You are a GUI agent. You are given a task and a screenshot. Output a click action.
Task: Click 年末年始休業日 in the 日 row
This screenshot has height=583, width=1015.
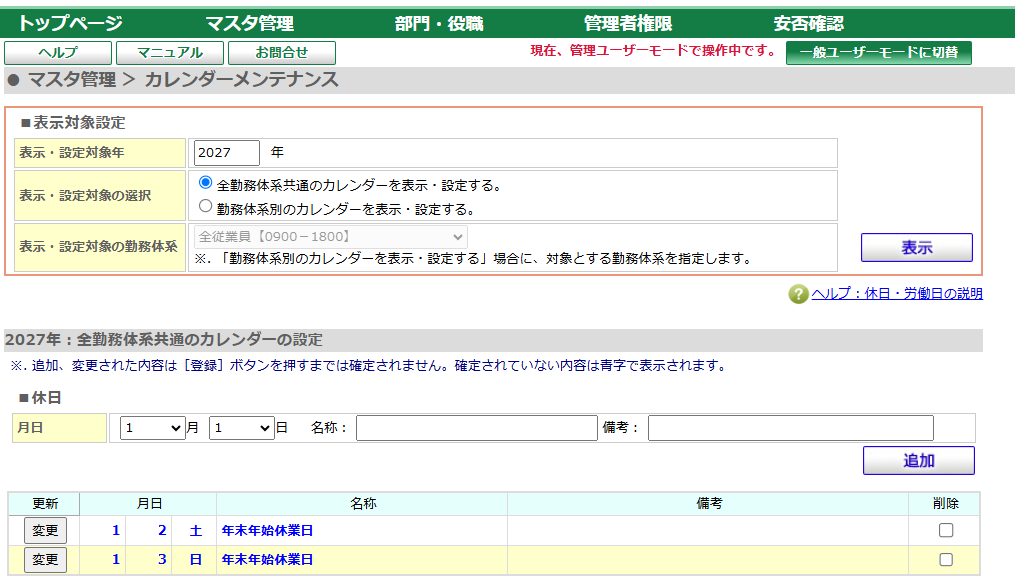click(x=267, y=560)
